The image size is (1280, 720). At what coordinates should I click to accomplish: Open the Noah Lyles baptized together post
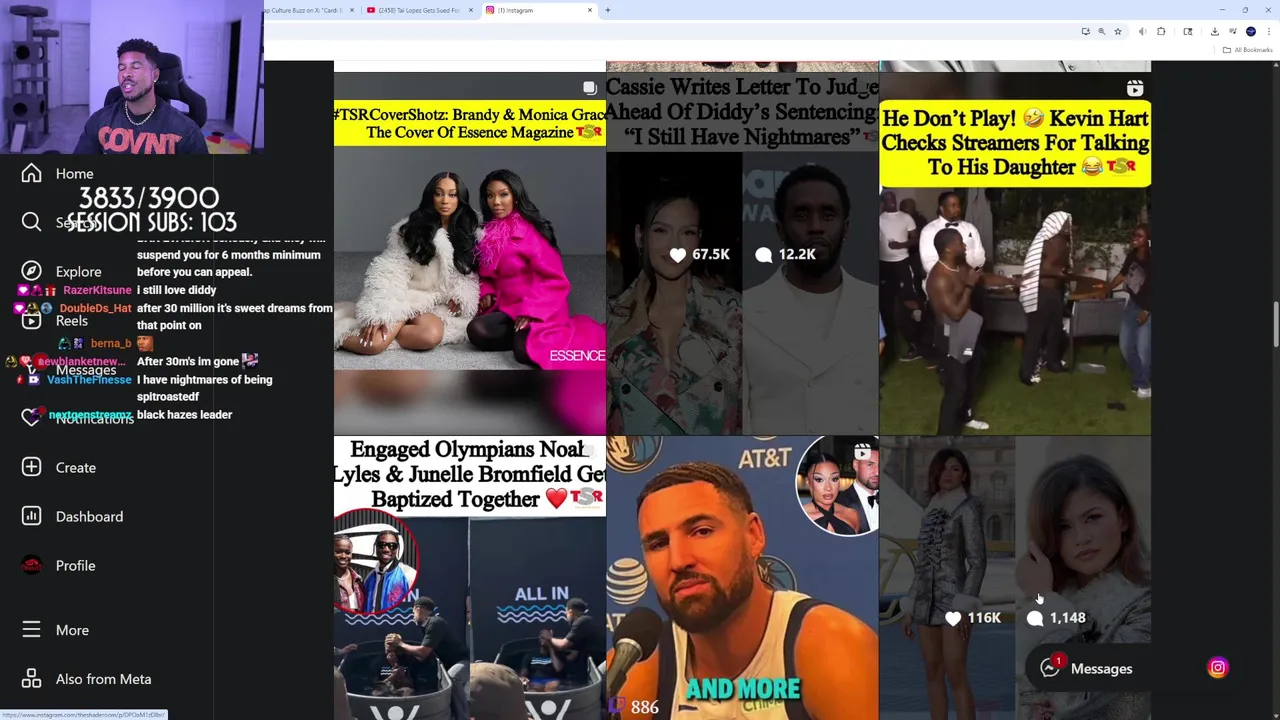(x=470, y=578)
